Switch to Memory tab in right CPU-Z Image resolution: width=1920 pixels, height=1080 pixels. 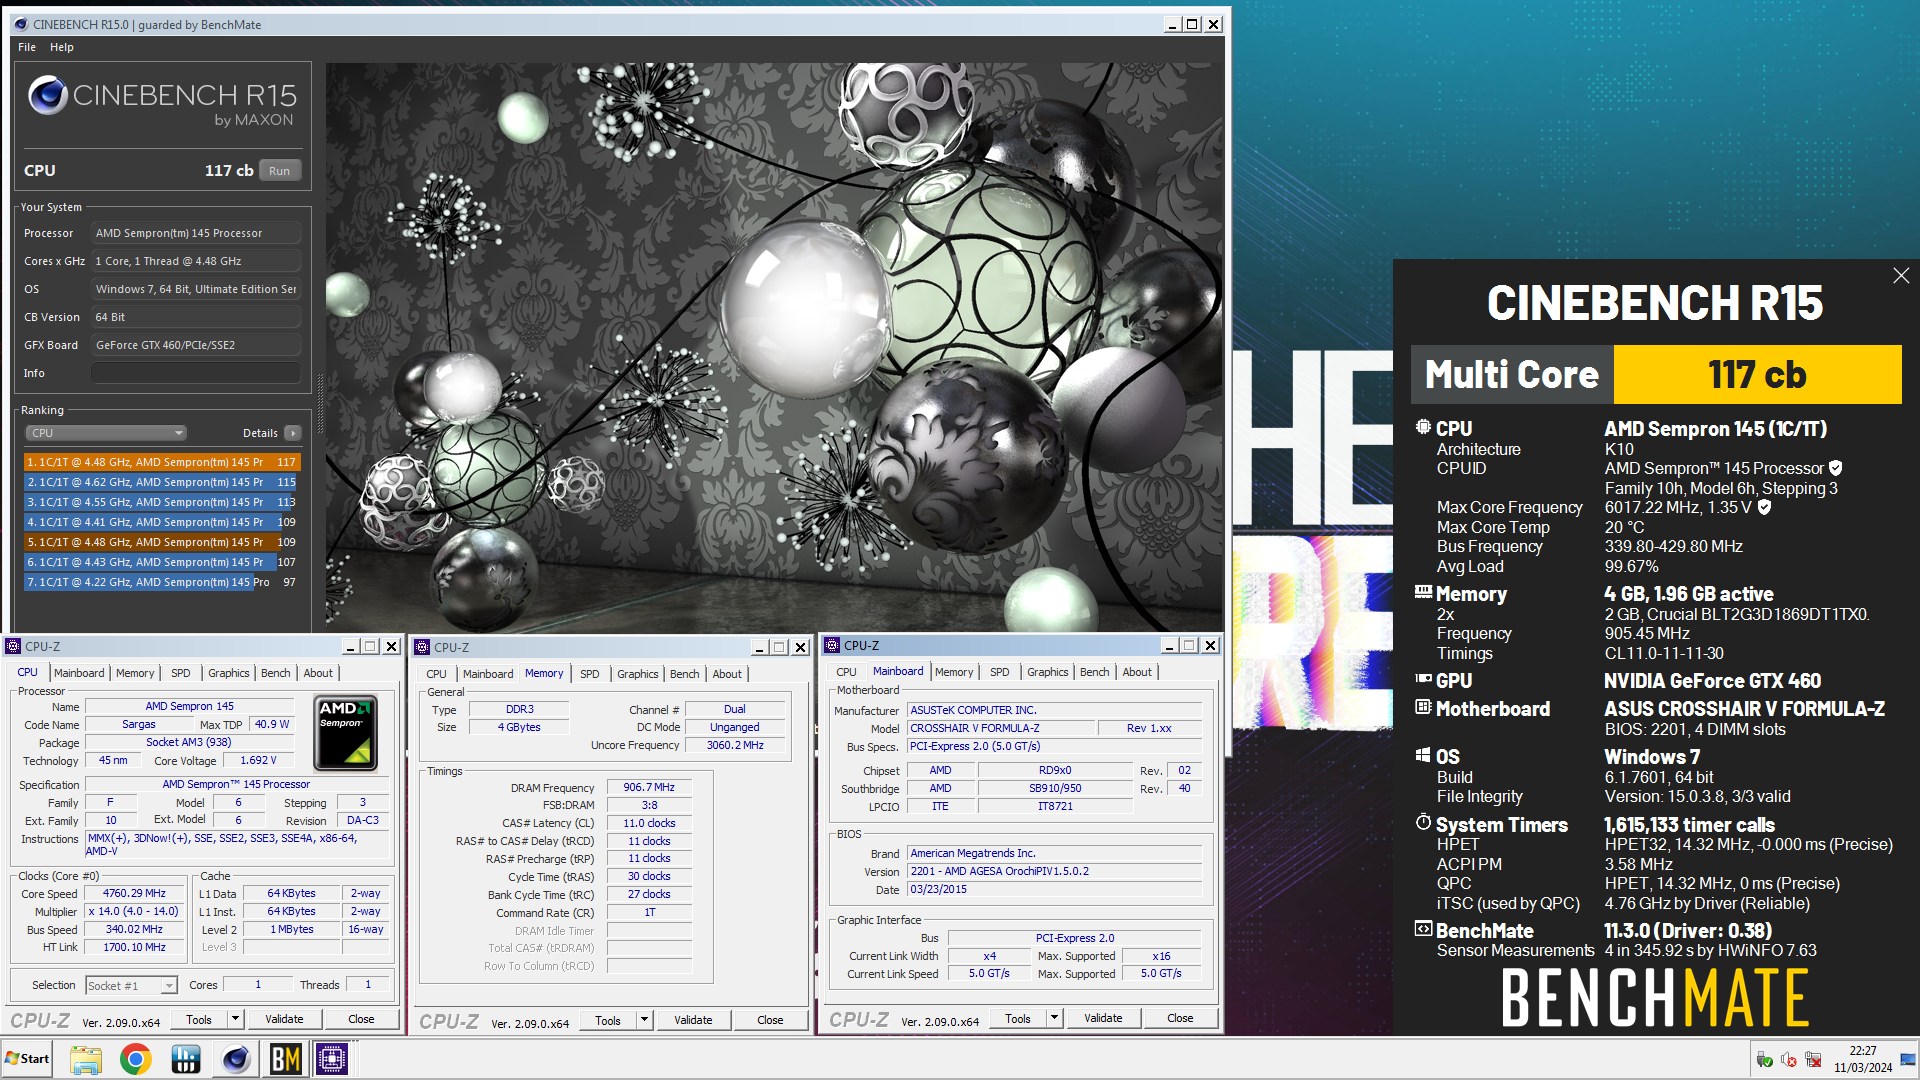[x=954, y=672]
